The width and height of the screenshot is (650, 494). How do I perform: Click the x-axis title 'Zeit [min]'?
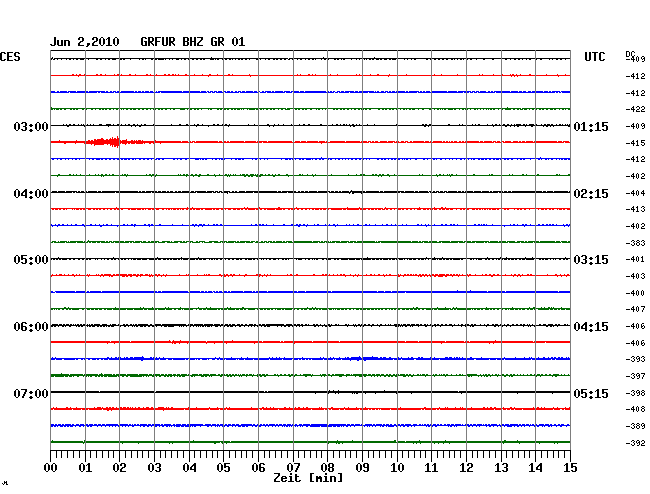pyautogui.click(x=308, y=478)
